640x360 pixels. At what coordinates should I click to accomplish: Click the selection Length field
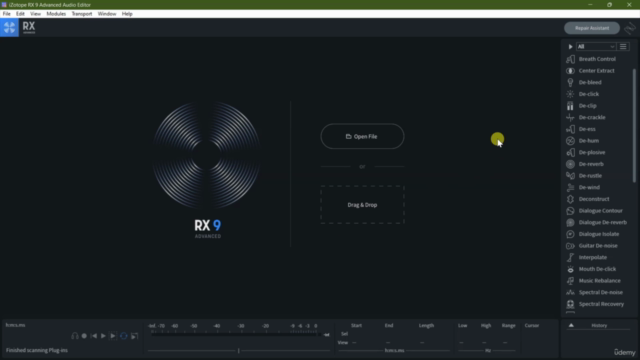426,334
